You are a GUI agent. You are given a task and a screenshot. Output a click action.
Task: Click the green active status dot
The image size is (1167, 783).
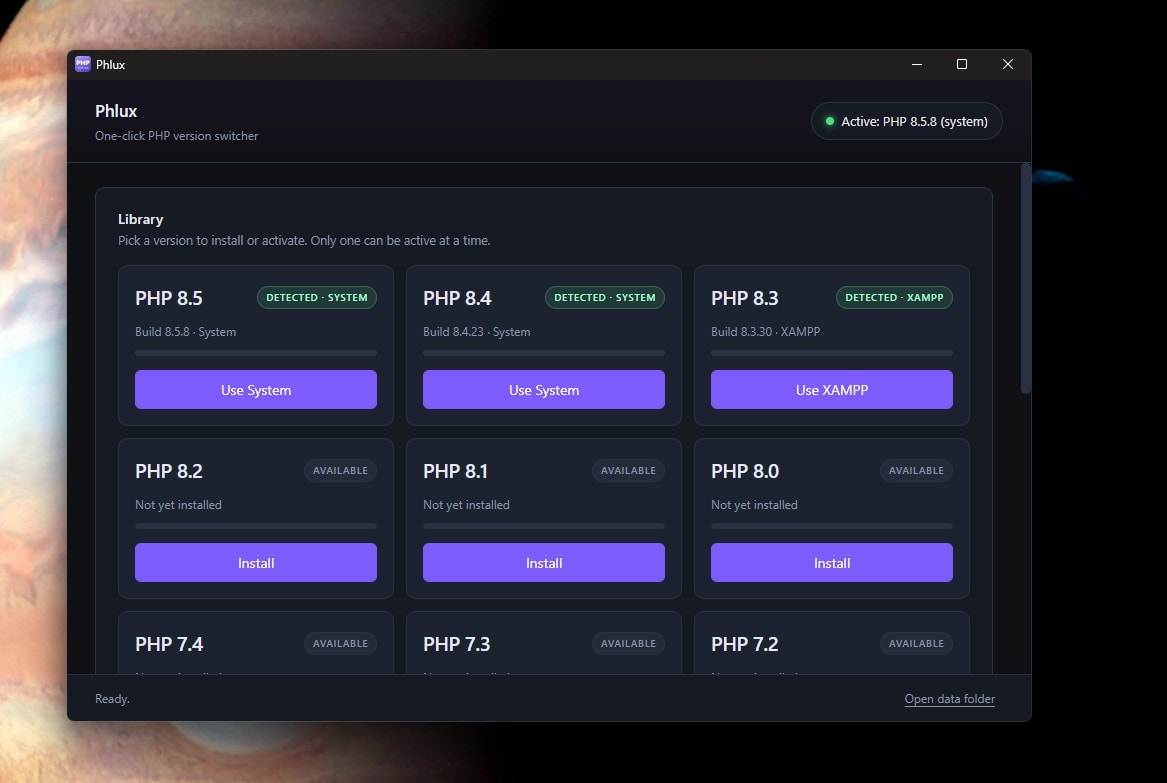click(x=829, y=121)
